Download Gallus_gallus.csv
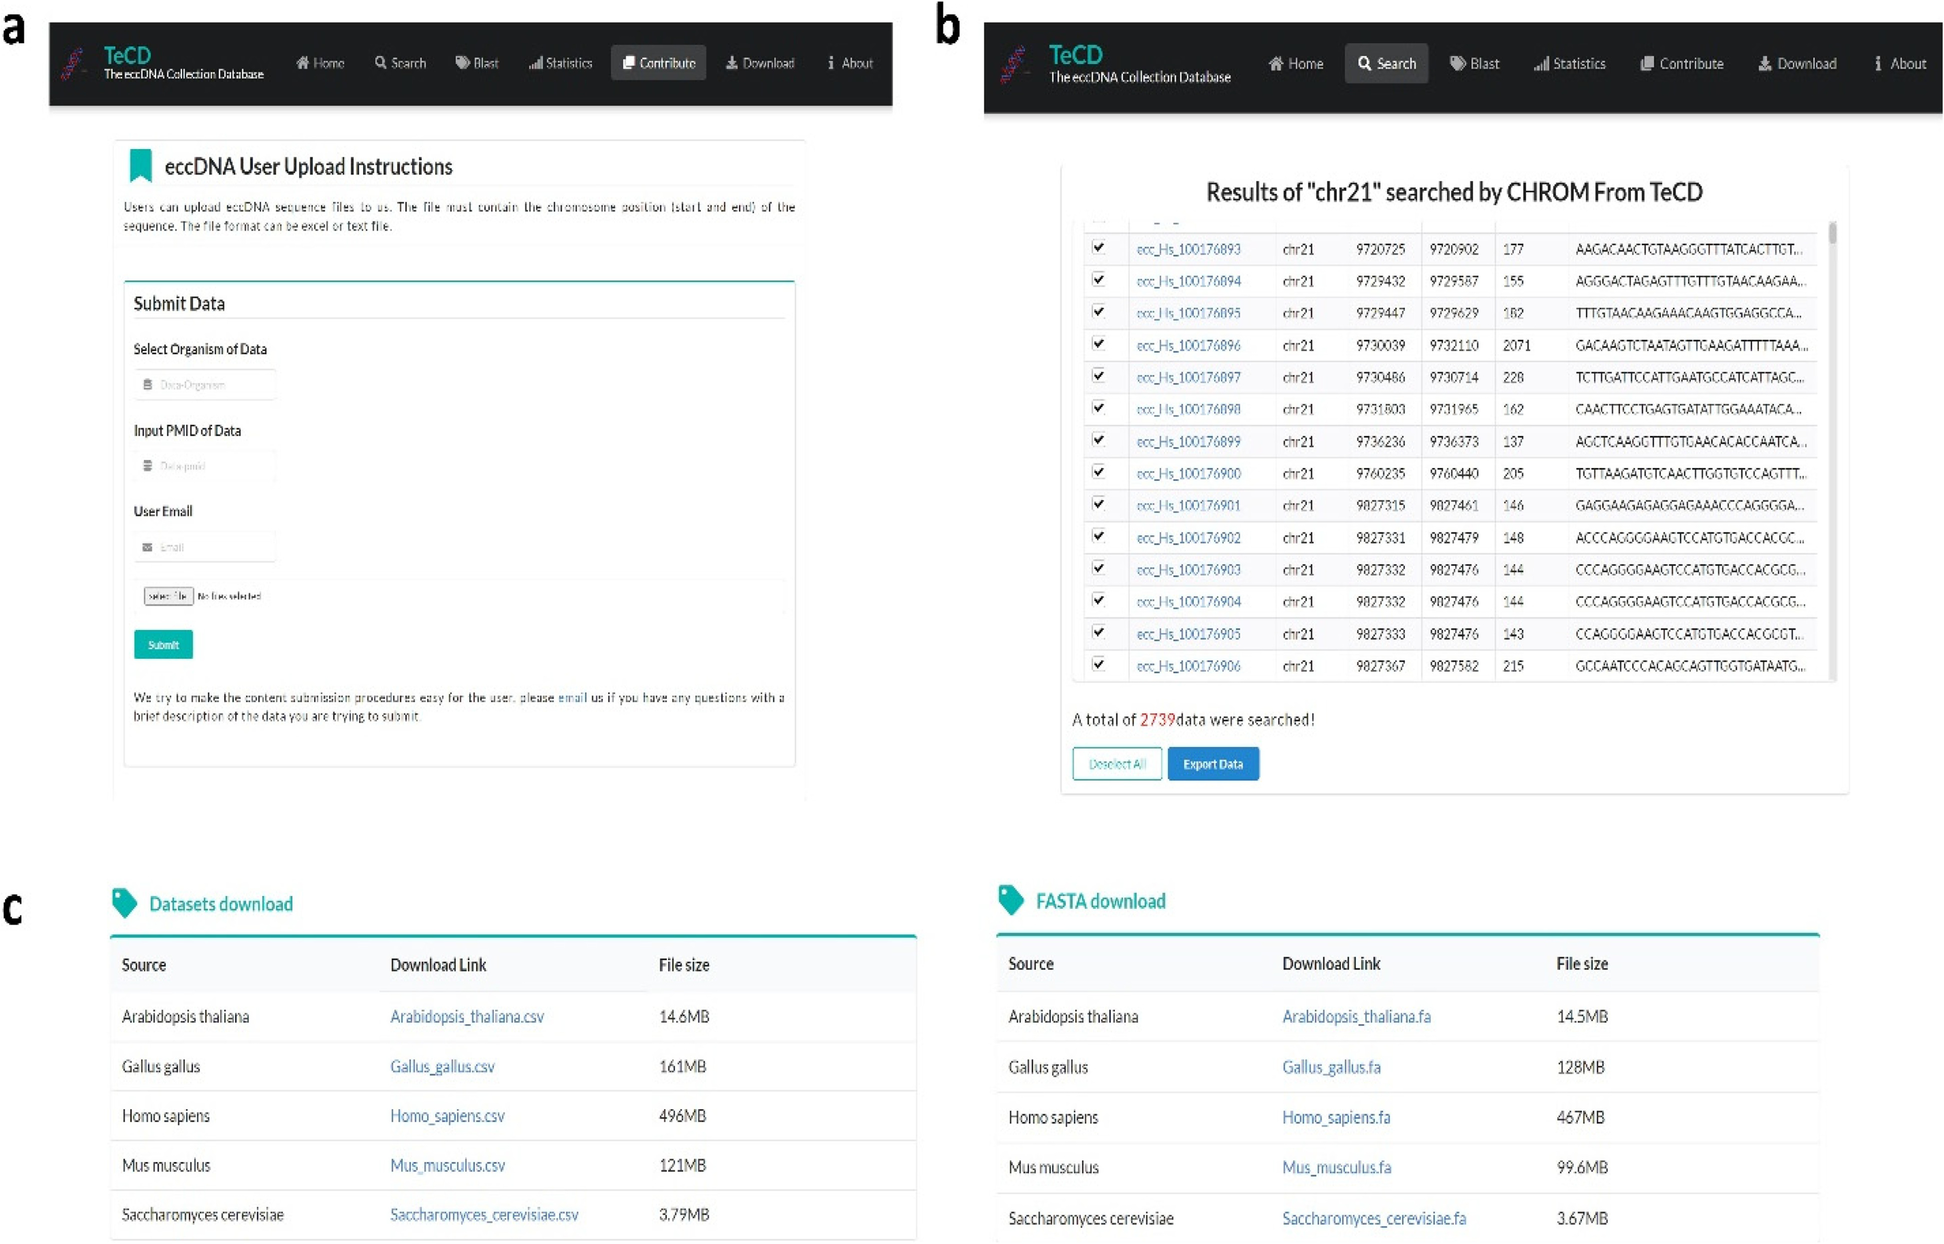Viewport: 1944px width, 1244px height. [442, 1067]
